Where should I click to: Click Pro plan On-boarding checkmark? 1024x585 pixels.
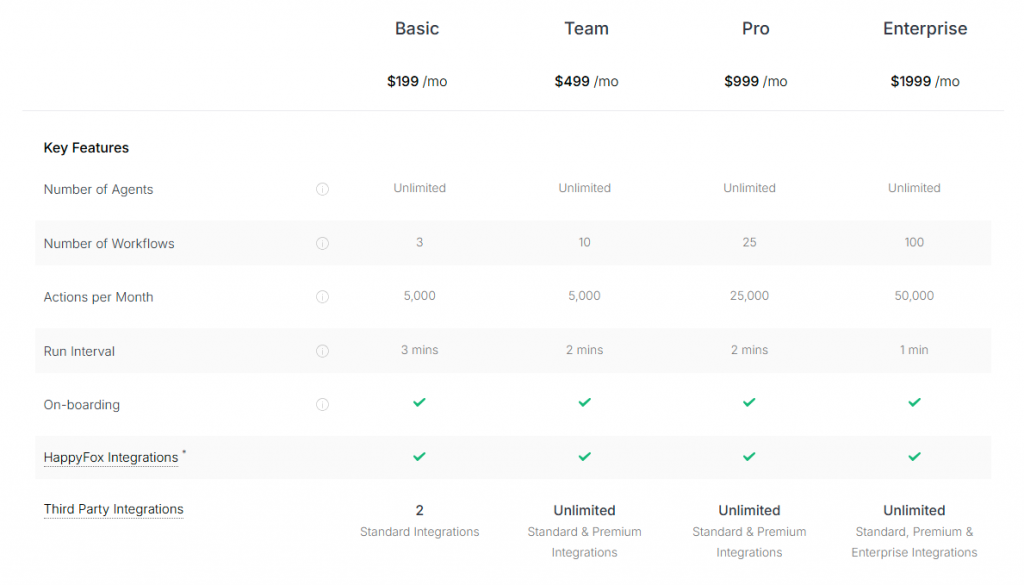tap(749, 402)
